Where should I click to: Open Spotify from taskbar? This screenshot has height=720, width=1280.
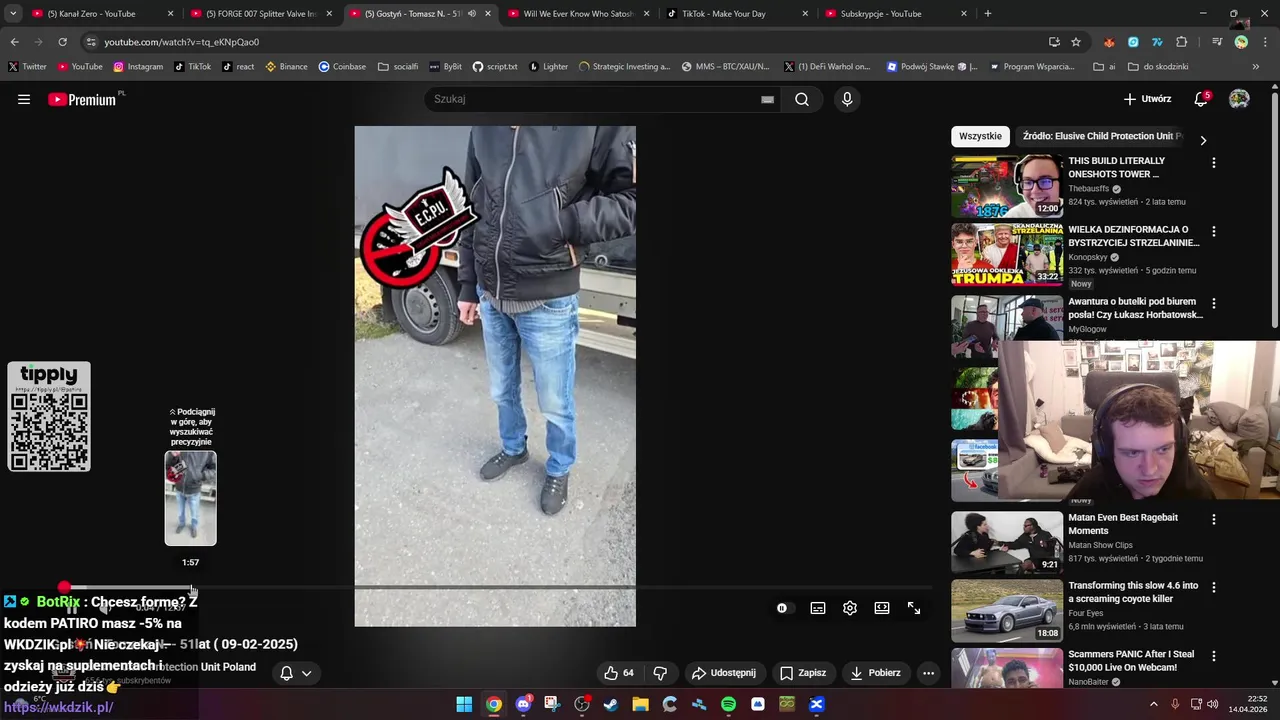tap(728, 704)
